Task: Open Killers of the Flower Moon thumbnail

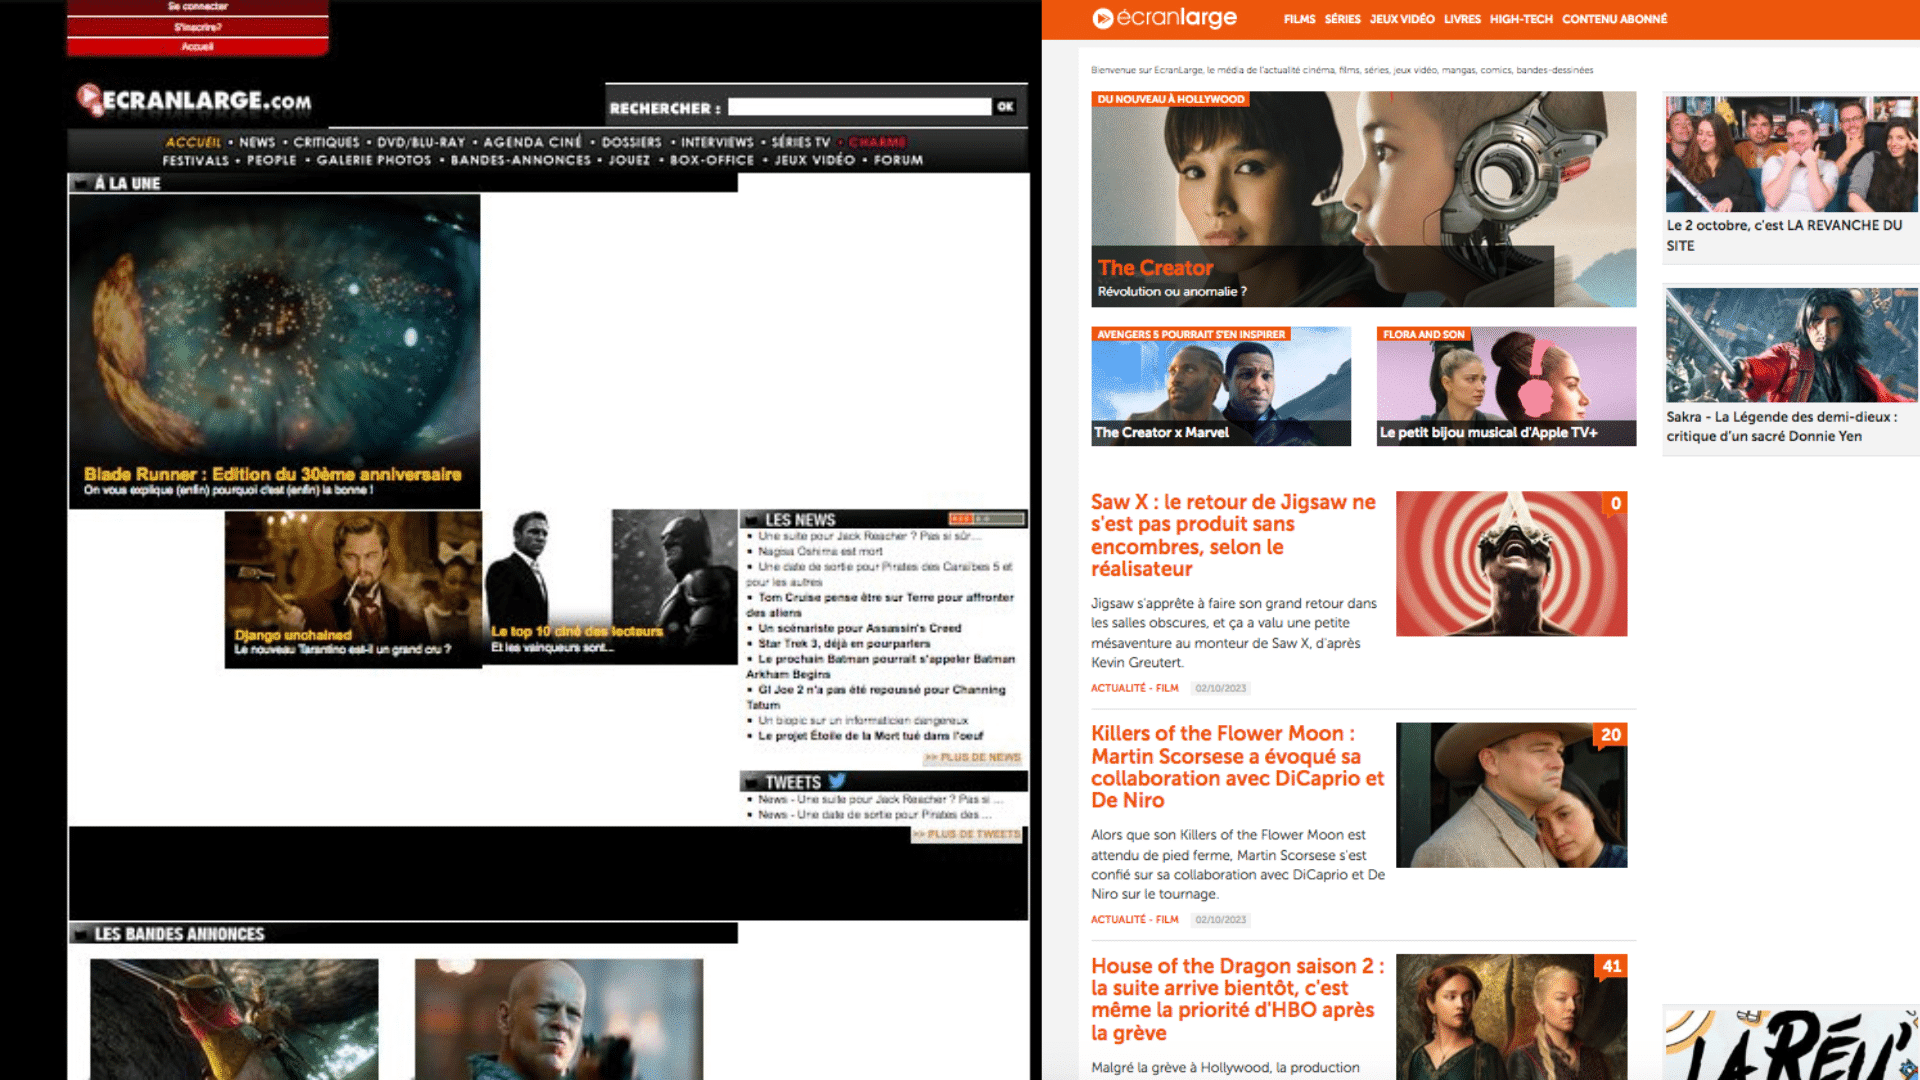Action: (x=1512, y=795)
